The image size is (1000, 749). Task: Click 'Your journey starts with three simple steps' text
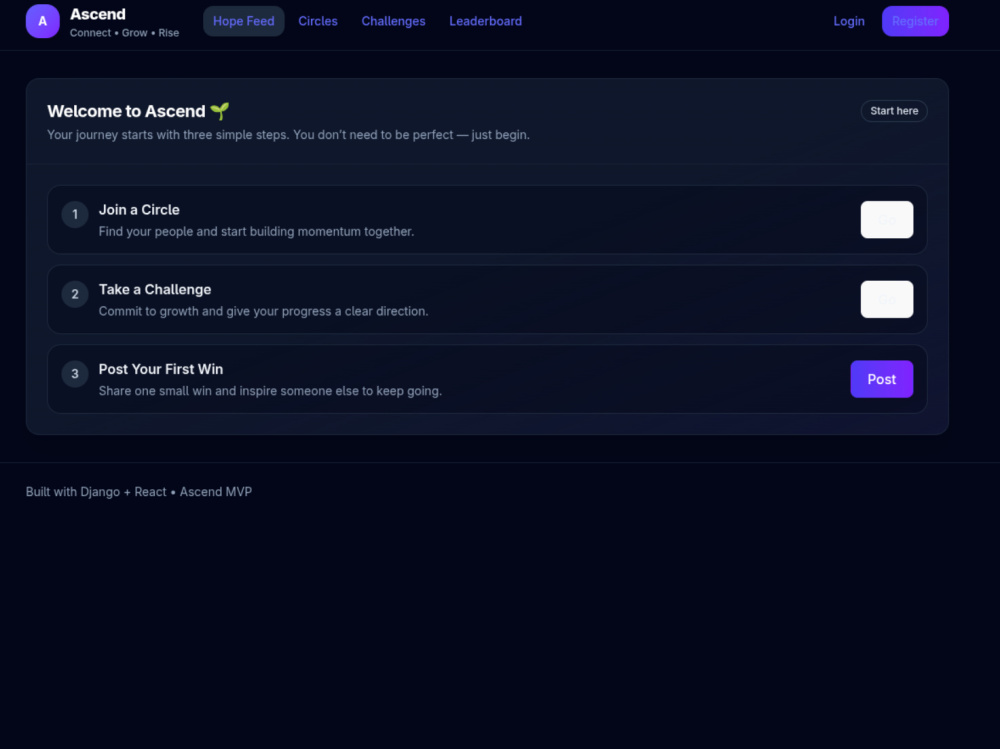click(x=288, y=135)
